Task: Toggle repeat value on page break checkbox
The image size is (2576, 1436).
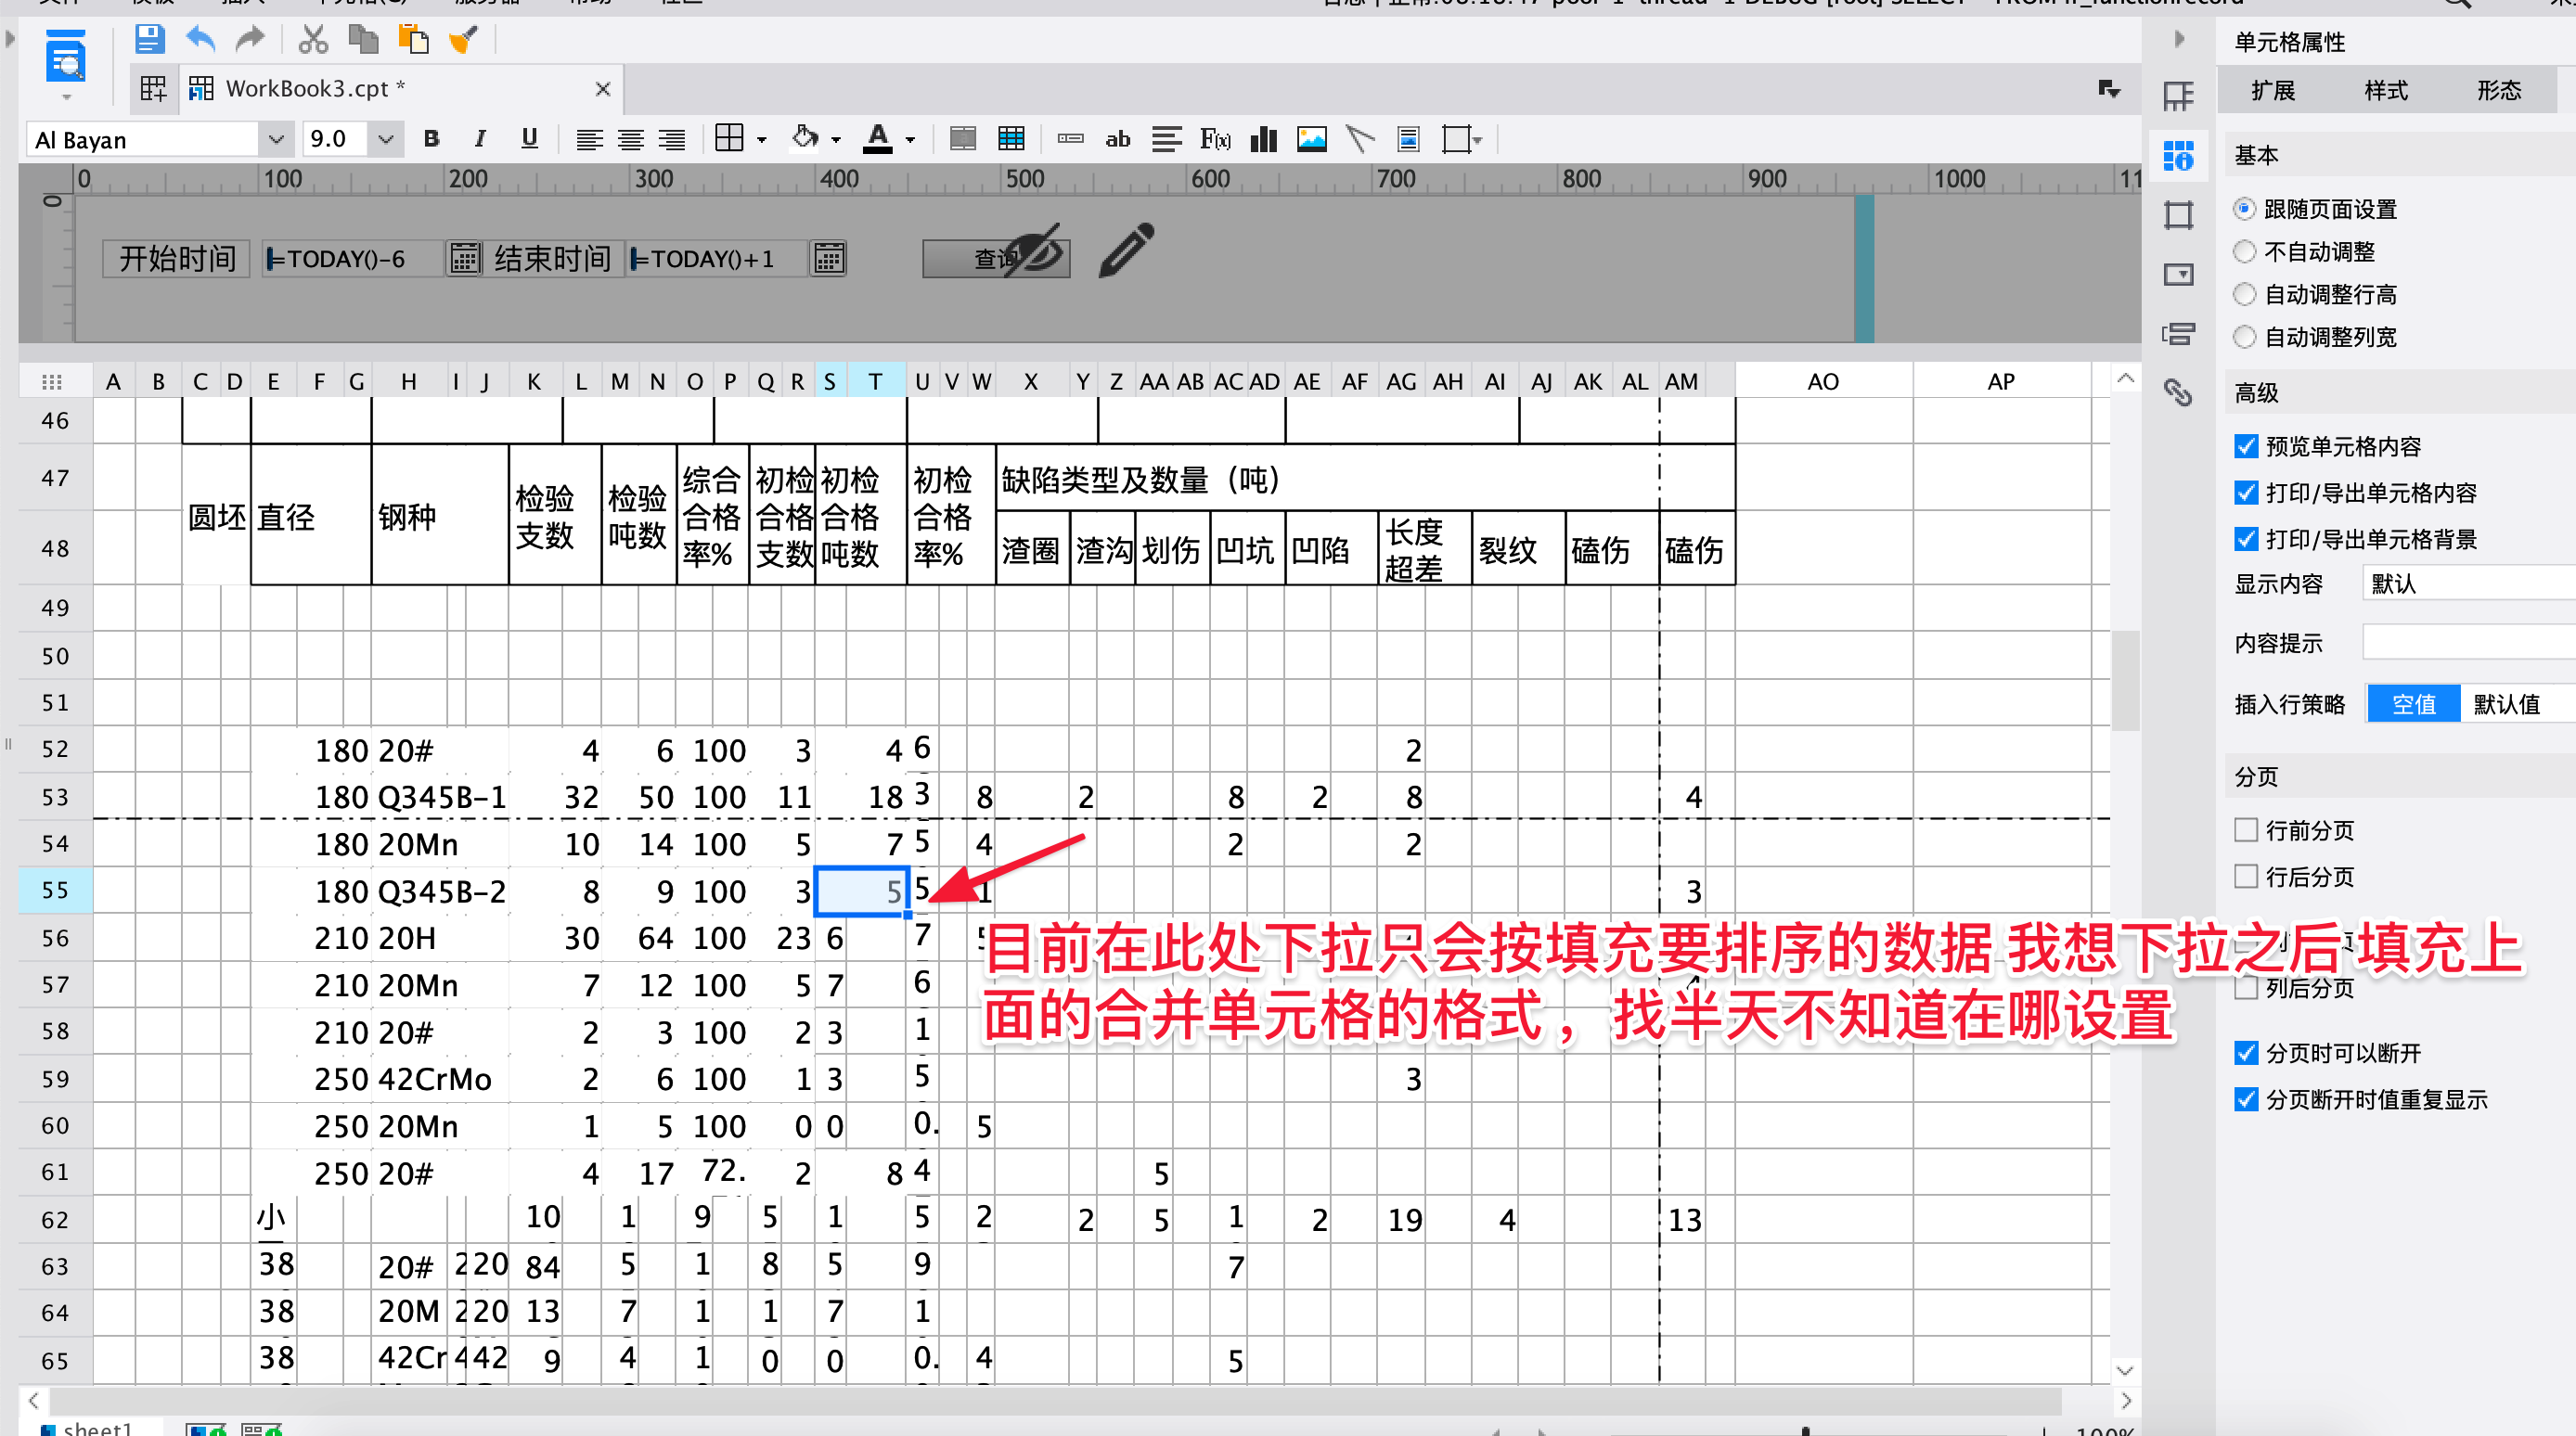Action: click(x=2246, y=1100)
